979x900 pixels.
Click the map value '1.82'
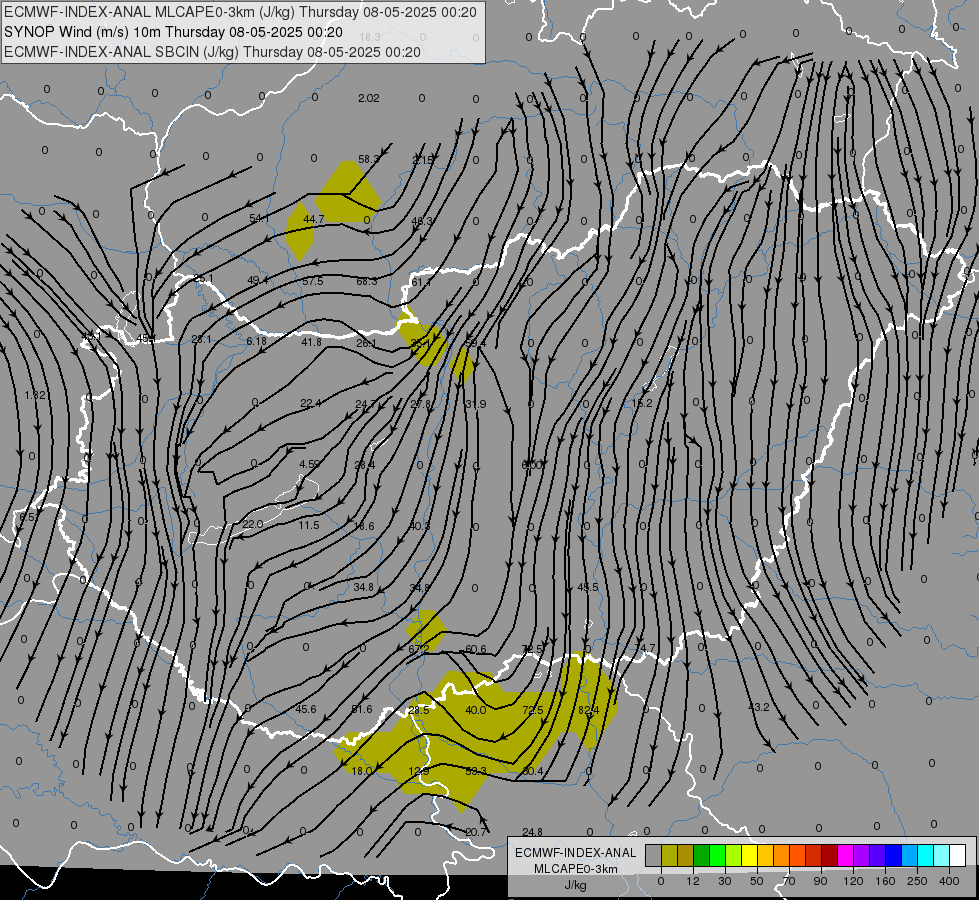pyautogui.click(x=35, y=395)
